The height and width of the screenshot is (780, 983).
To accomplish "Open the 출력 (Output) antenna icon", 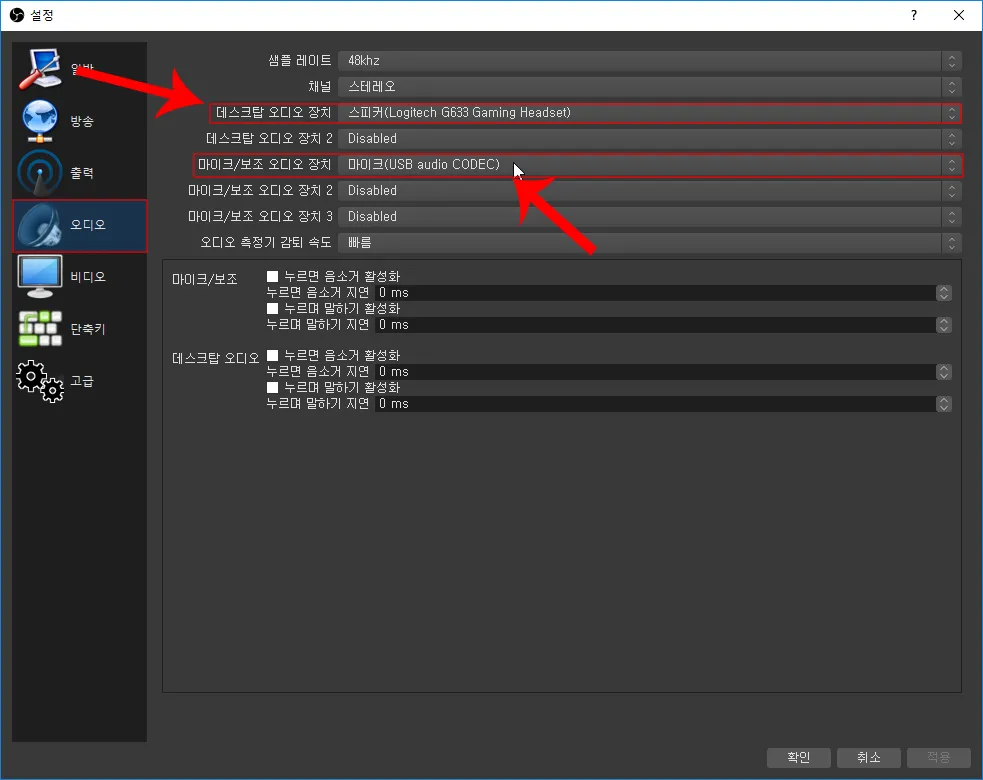I will point(39,172).
